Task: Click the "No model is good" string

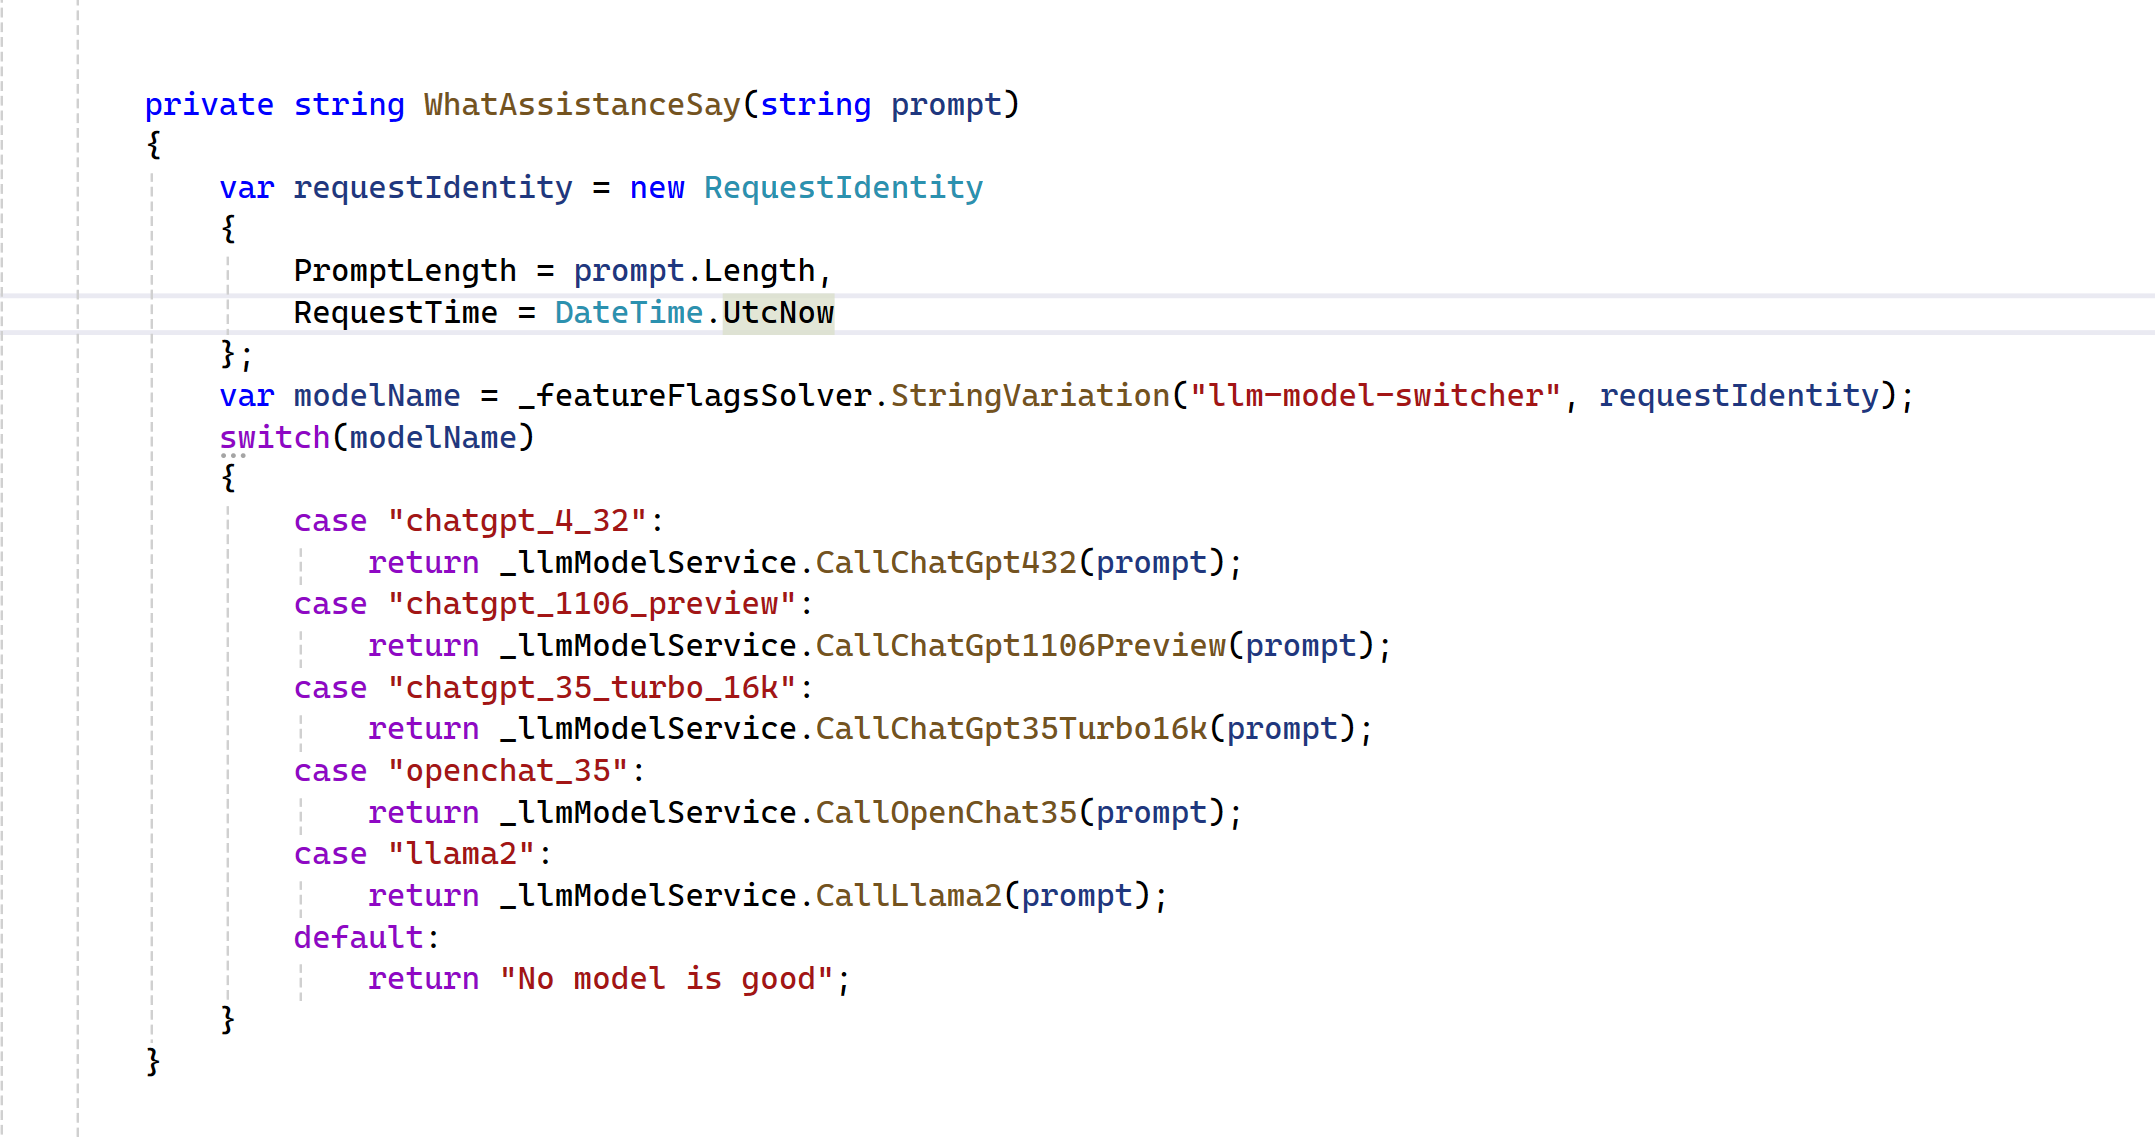Action: pos(666,979)
